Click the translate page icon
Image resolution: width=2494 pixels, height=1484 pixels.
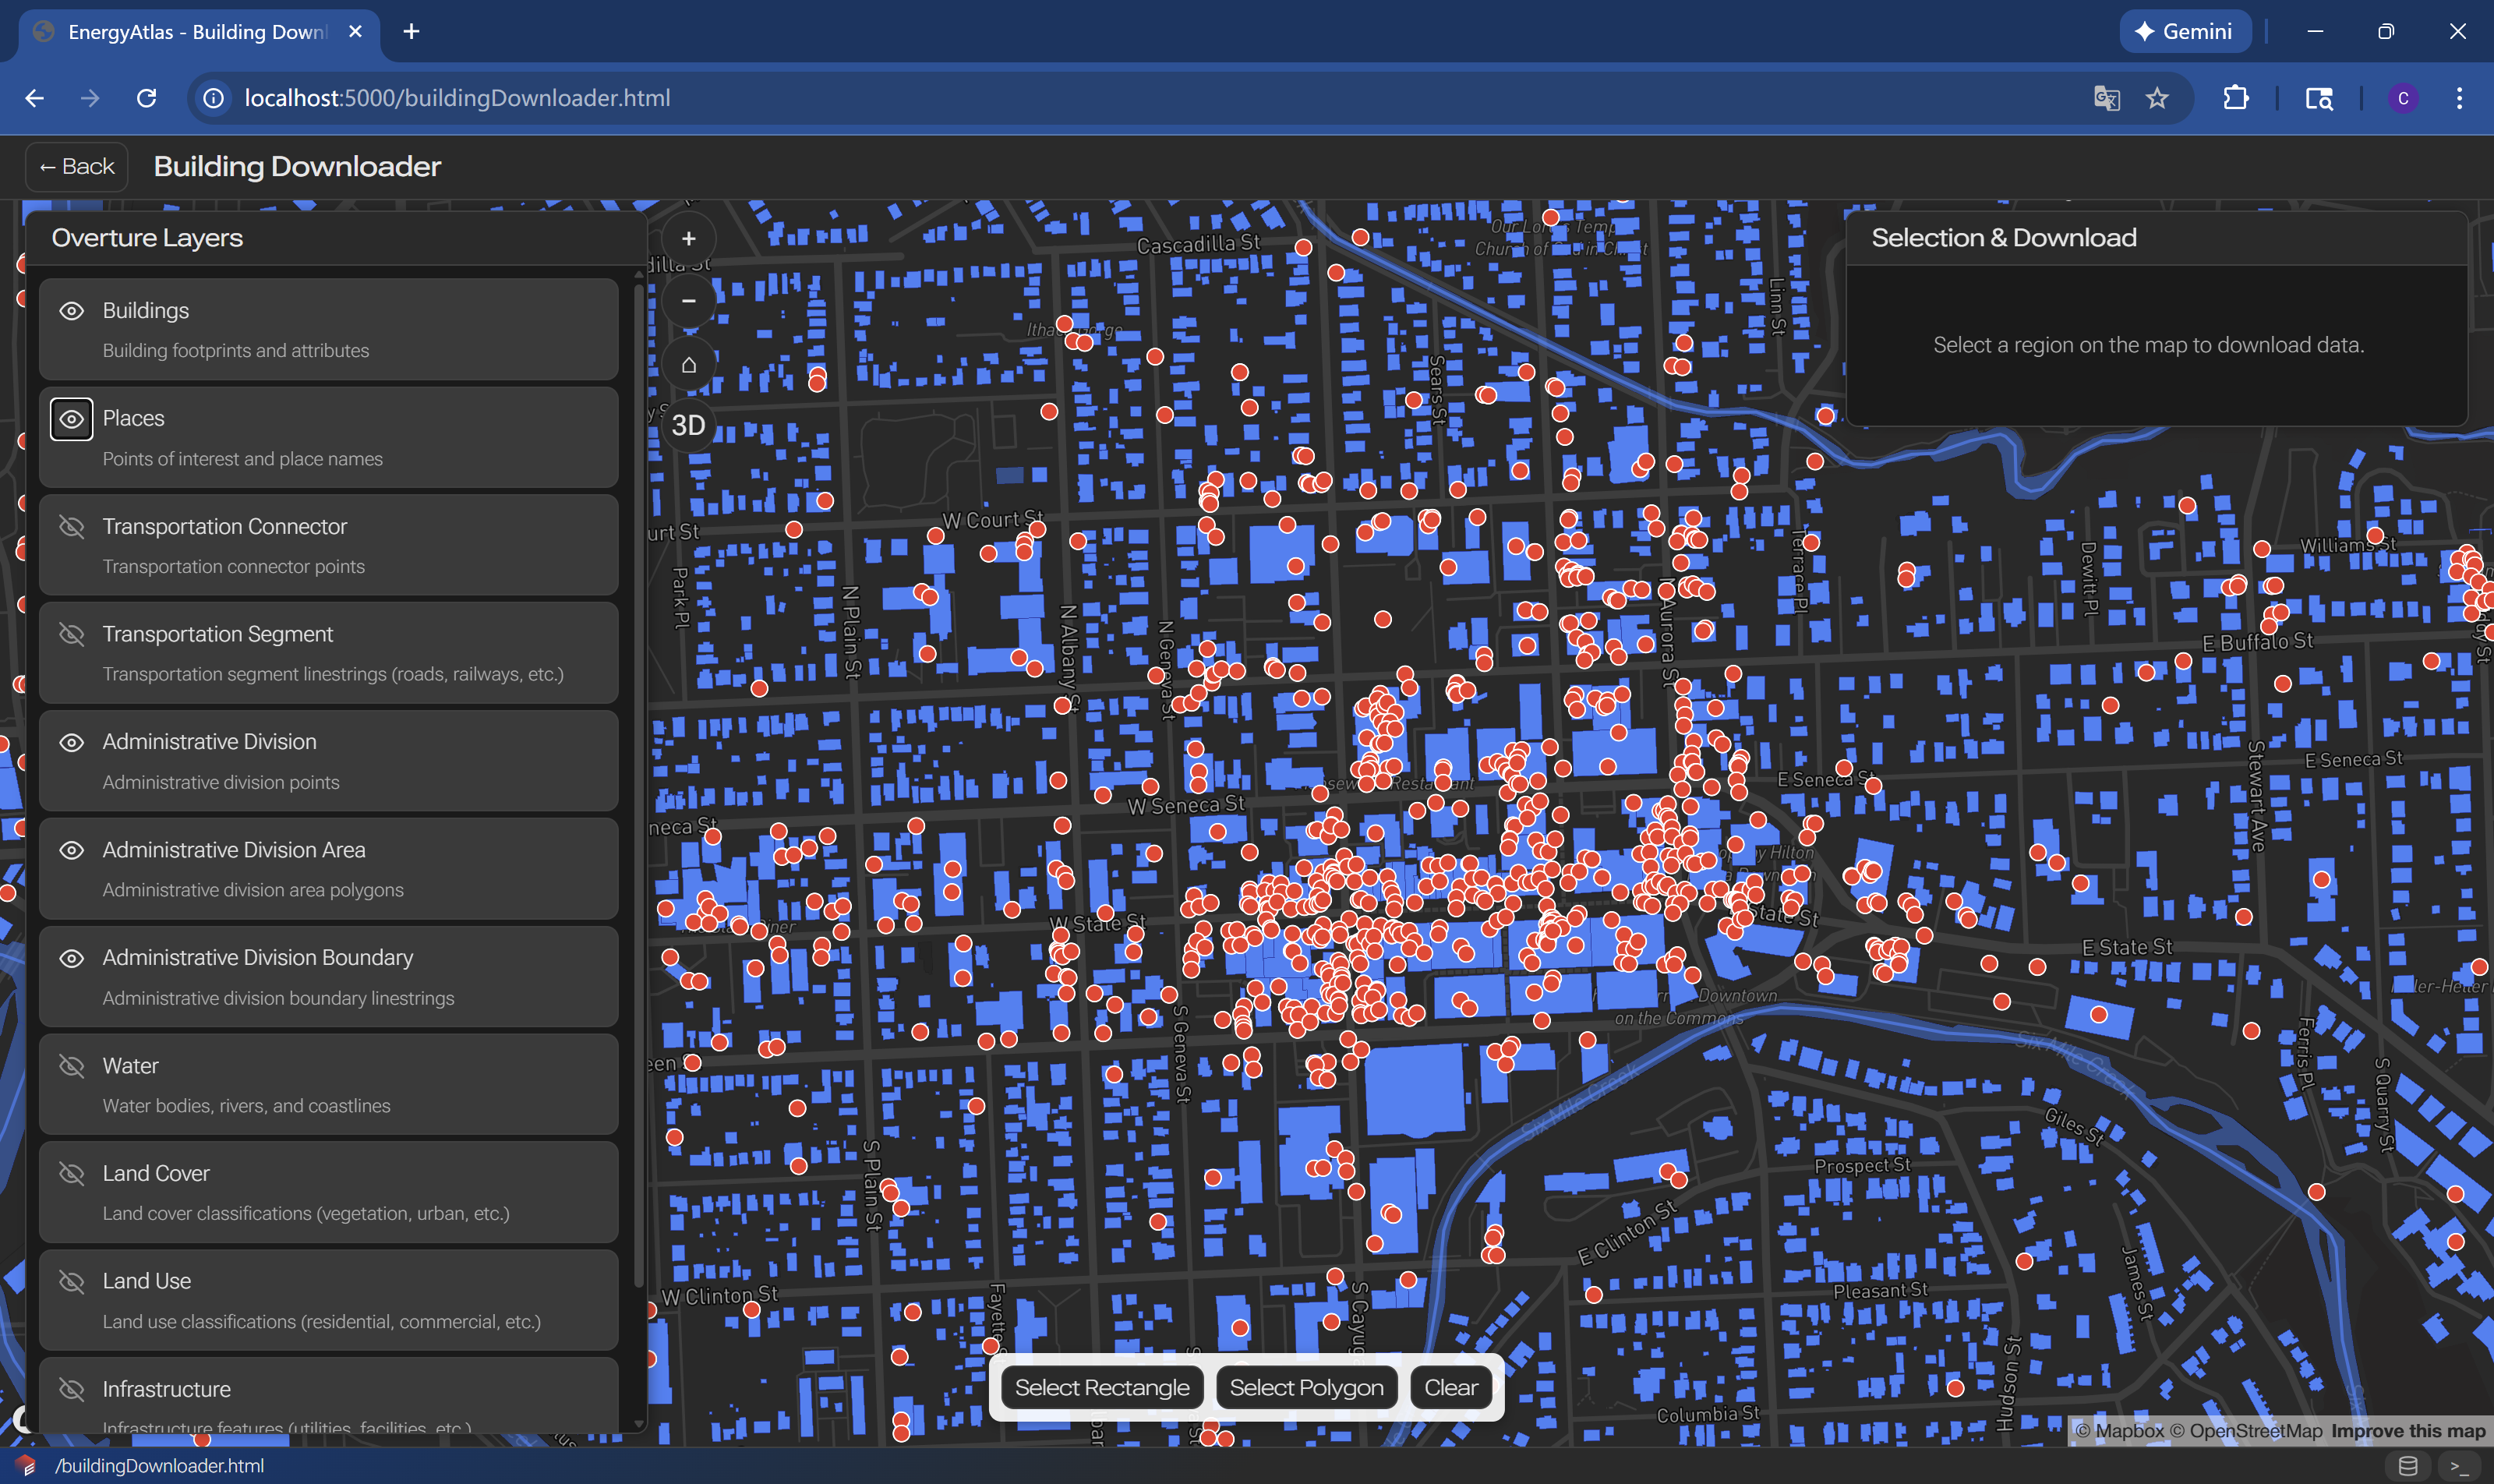pyautogui.click(x=2106, y=98)
